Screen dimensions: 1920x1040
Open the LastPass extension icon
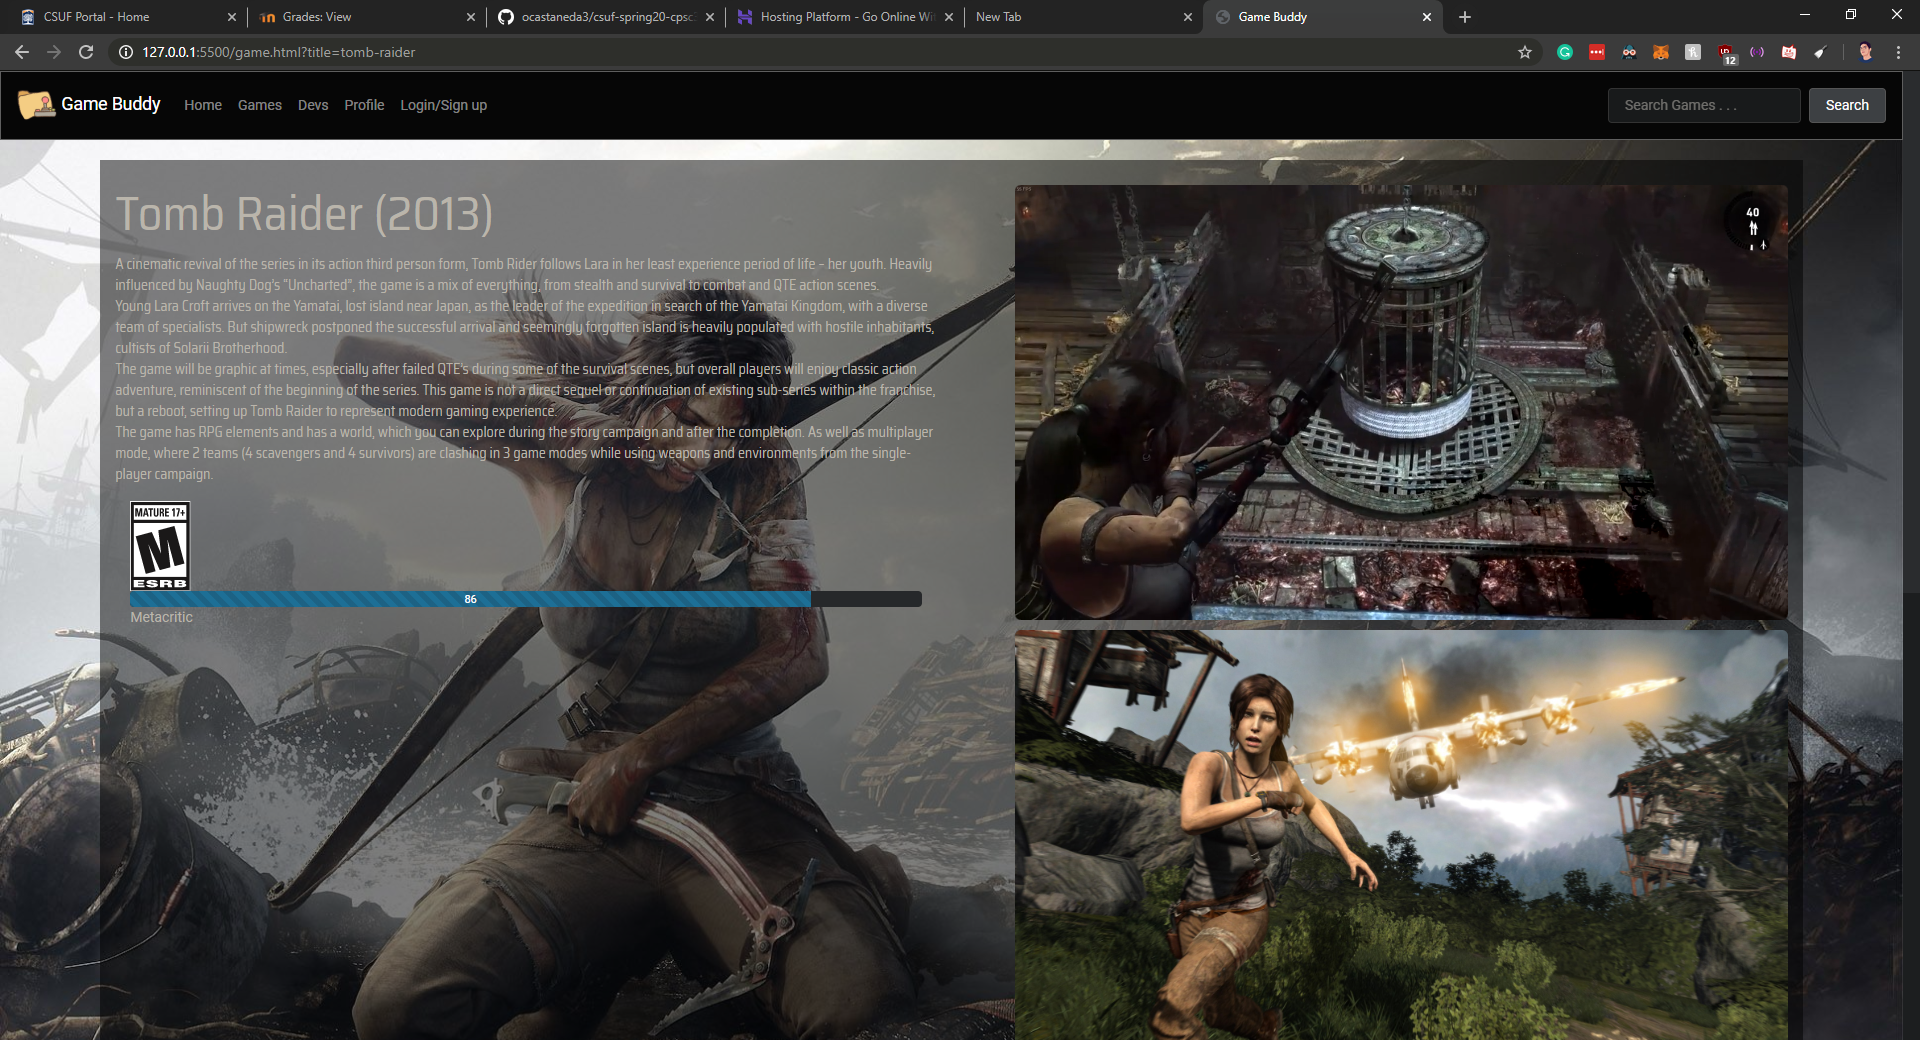tap(1597, 52)
